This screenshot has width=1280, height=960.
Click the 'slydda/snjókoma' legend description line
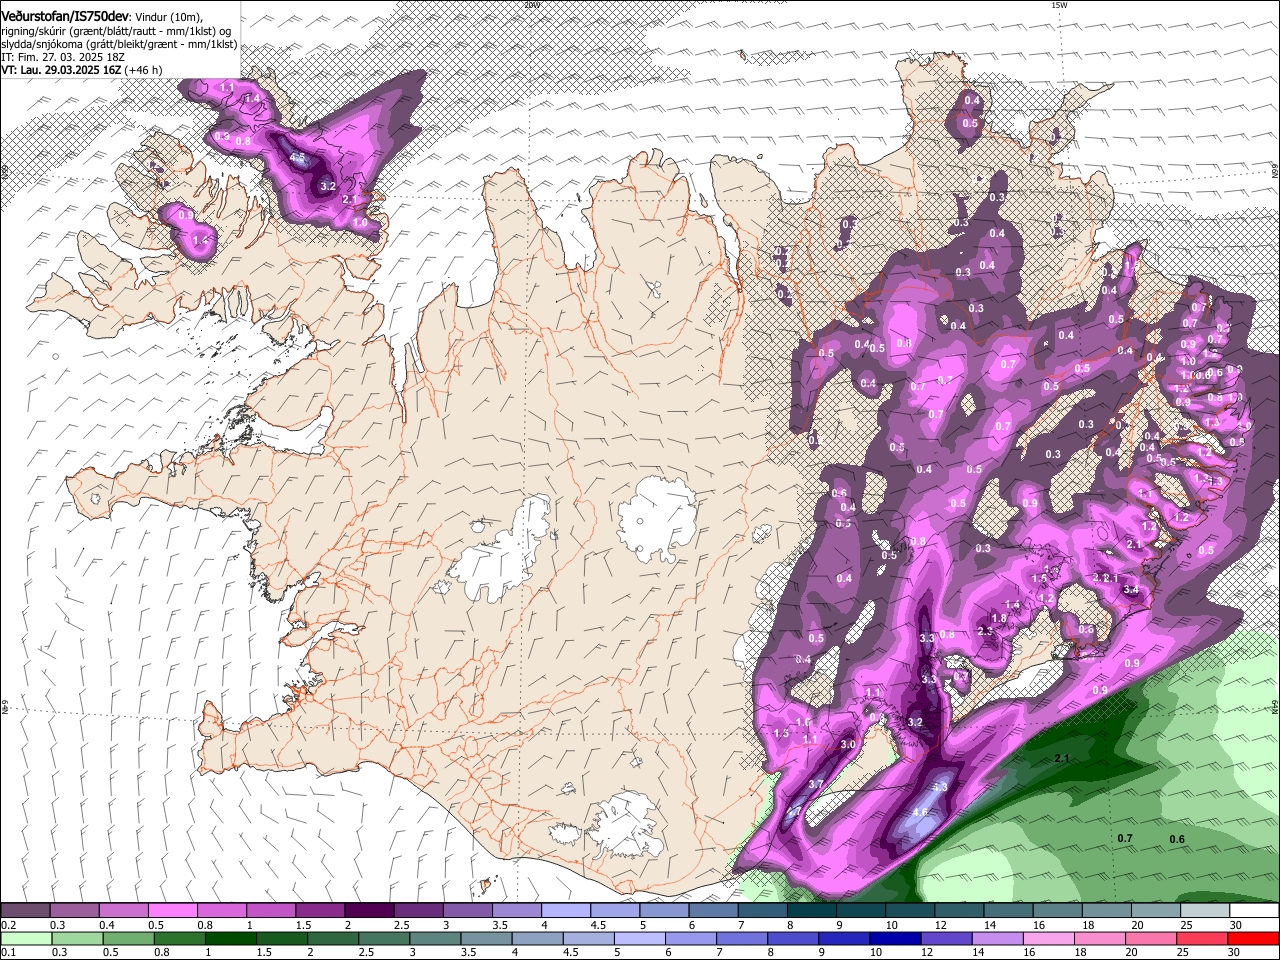(x=119, y=43)
